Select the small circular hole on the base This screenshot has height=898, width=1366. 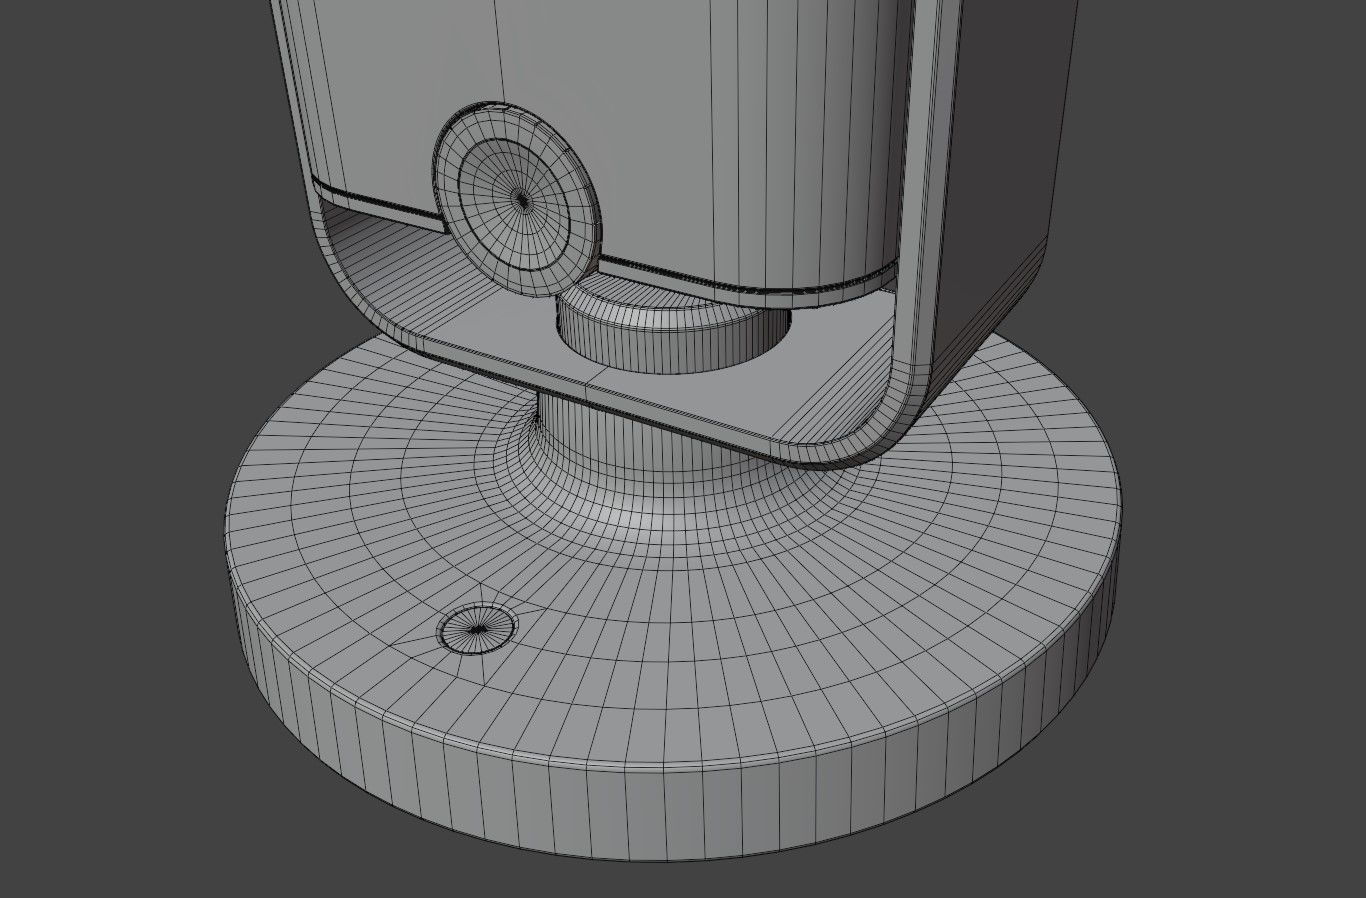coord(477,628)
